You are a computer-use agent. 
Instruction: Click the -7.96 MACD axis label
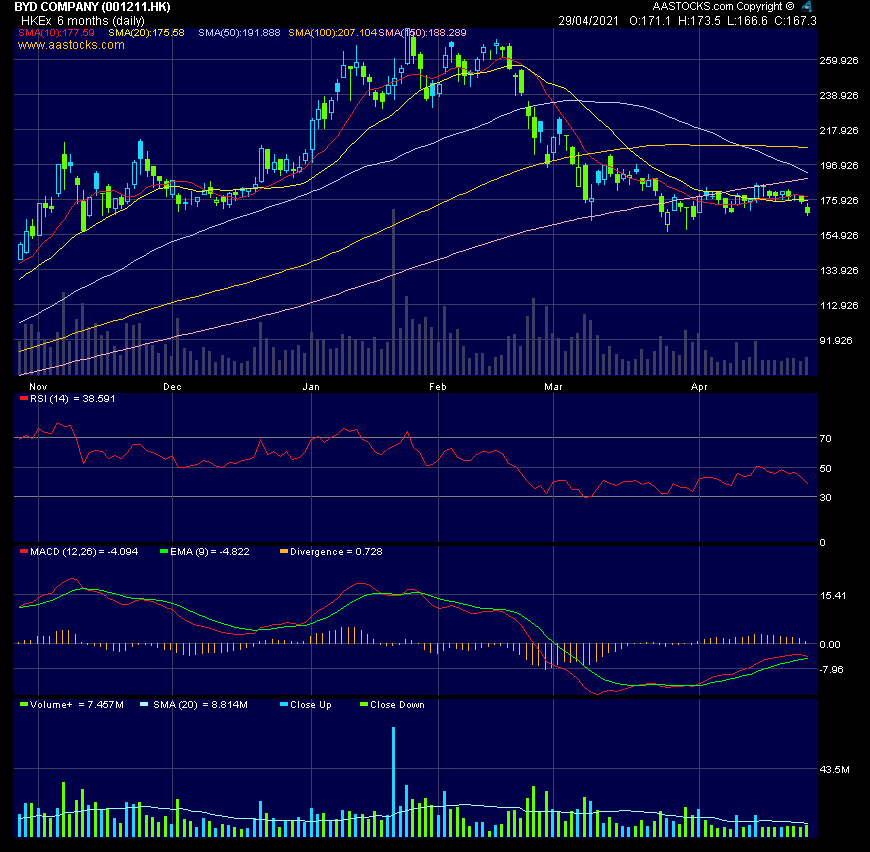point(831,669)
